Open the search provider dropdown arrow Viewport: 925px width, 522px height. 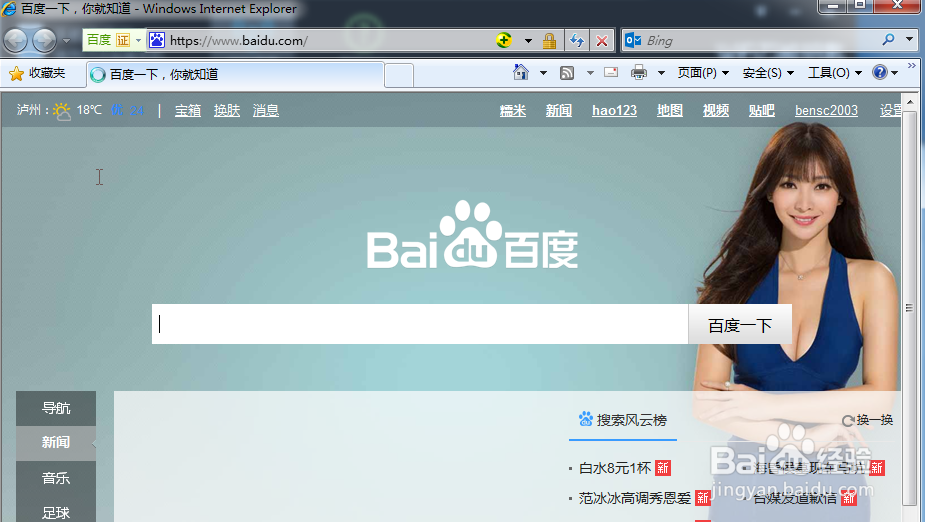(x=909, y=40)
